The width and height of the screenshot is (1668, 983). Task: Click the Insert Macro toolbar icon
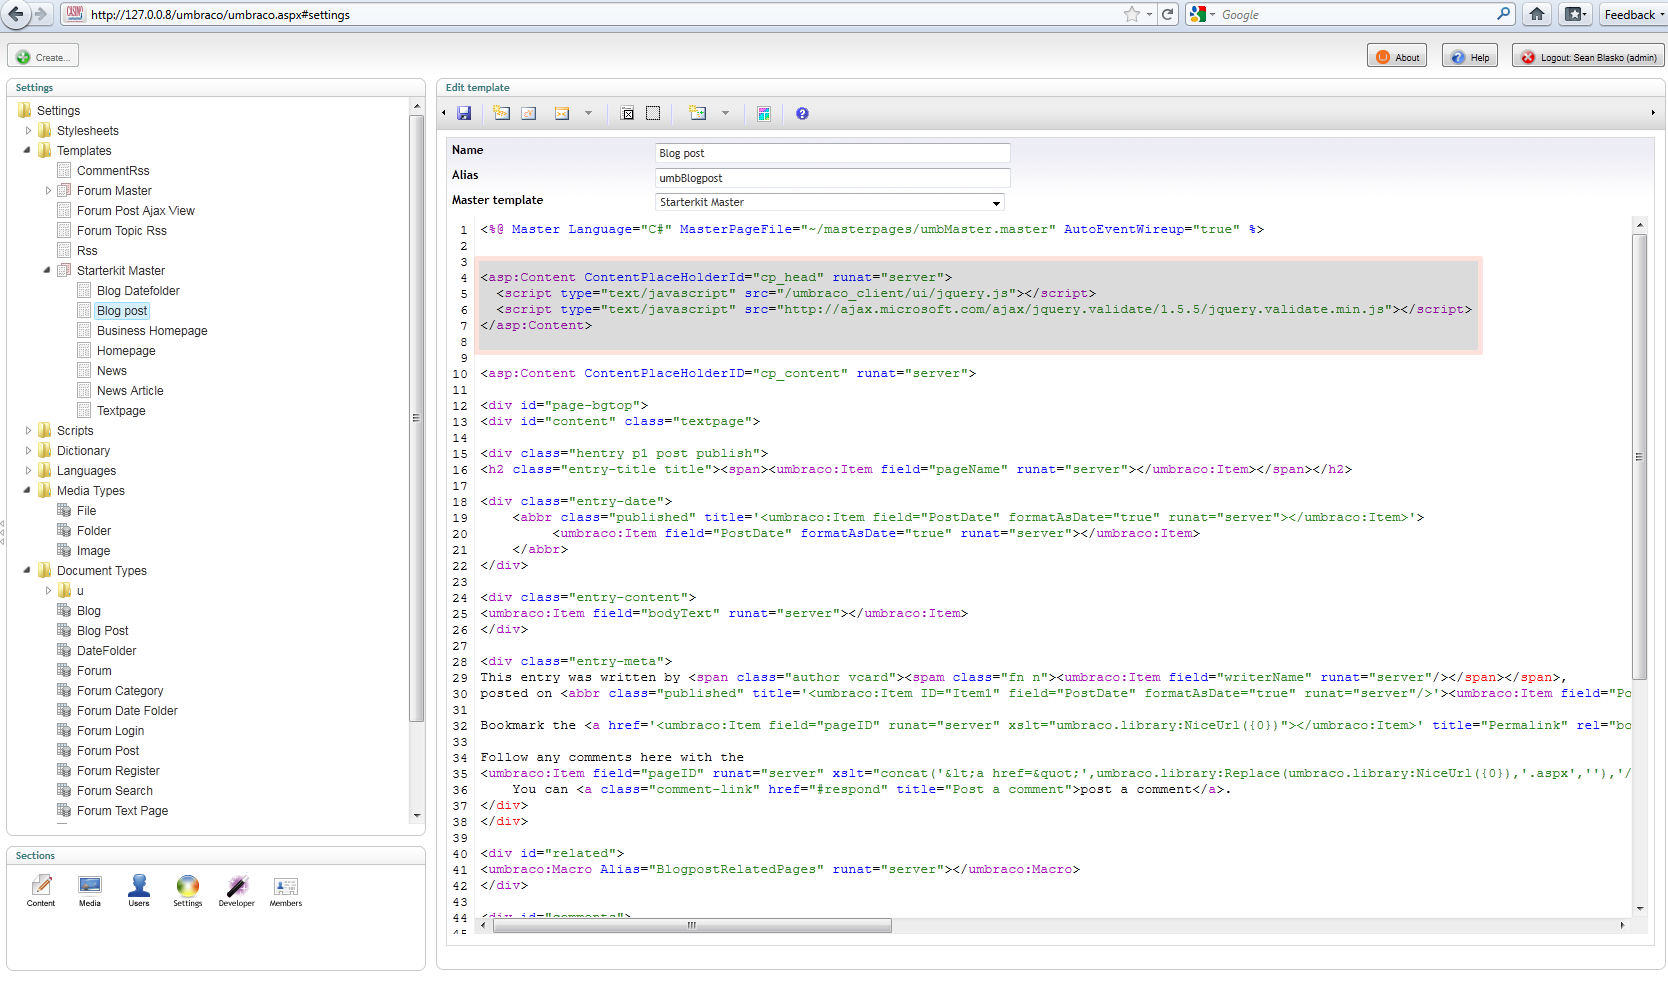pos(562,114)
